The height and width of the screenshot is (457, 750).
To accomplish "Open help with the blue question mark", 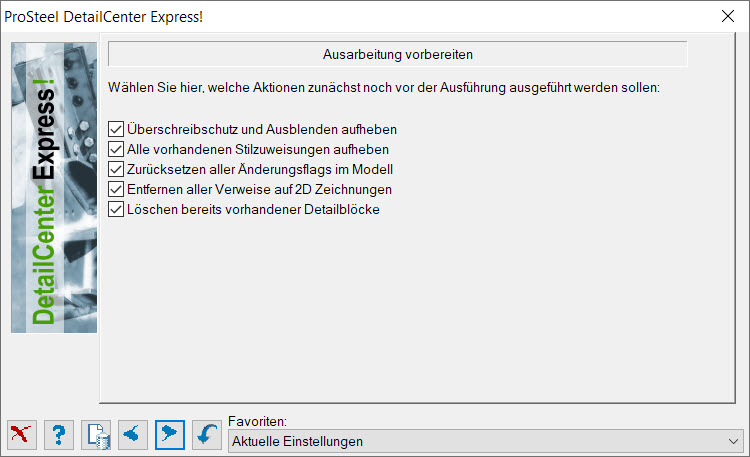I will tap(59, 435).
